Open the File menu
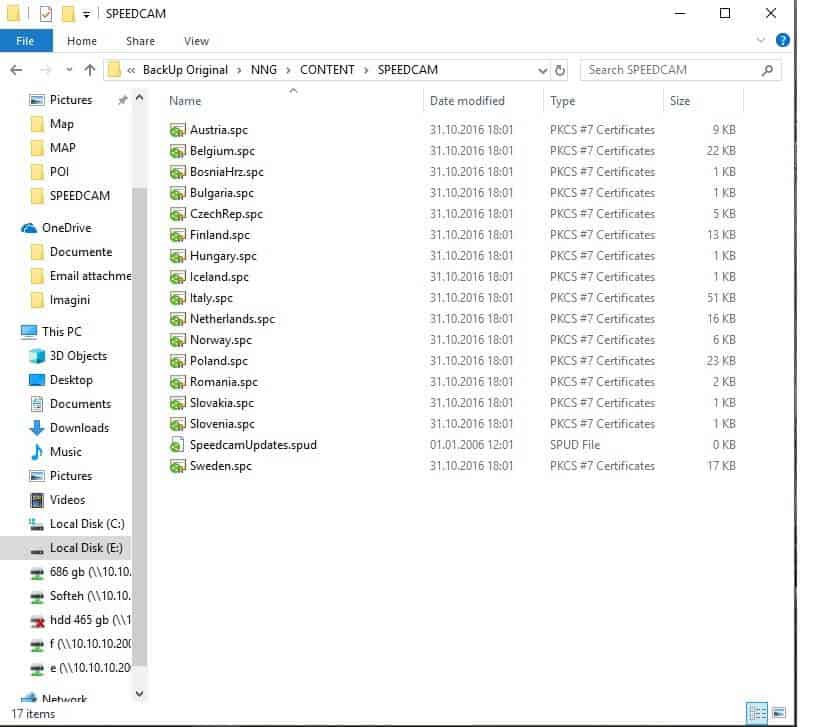Screen dimensions: 819x727 (x=25, y=41)
